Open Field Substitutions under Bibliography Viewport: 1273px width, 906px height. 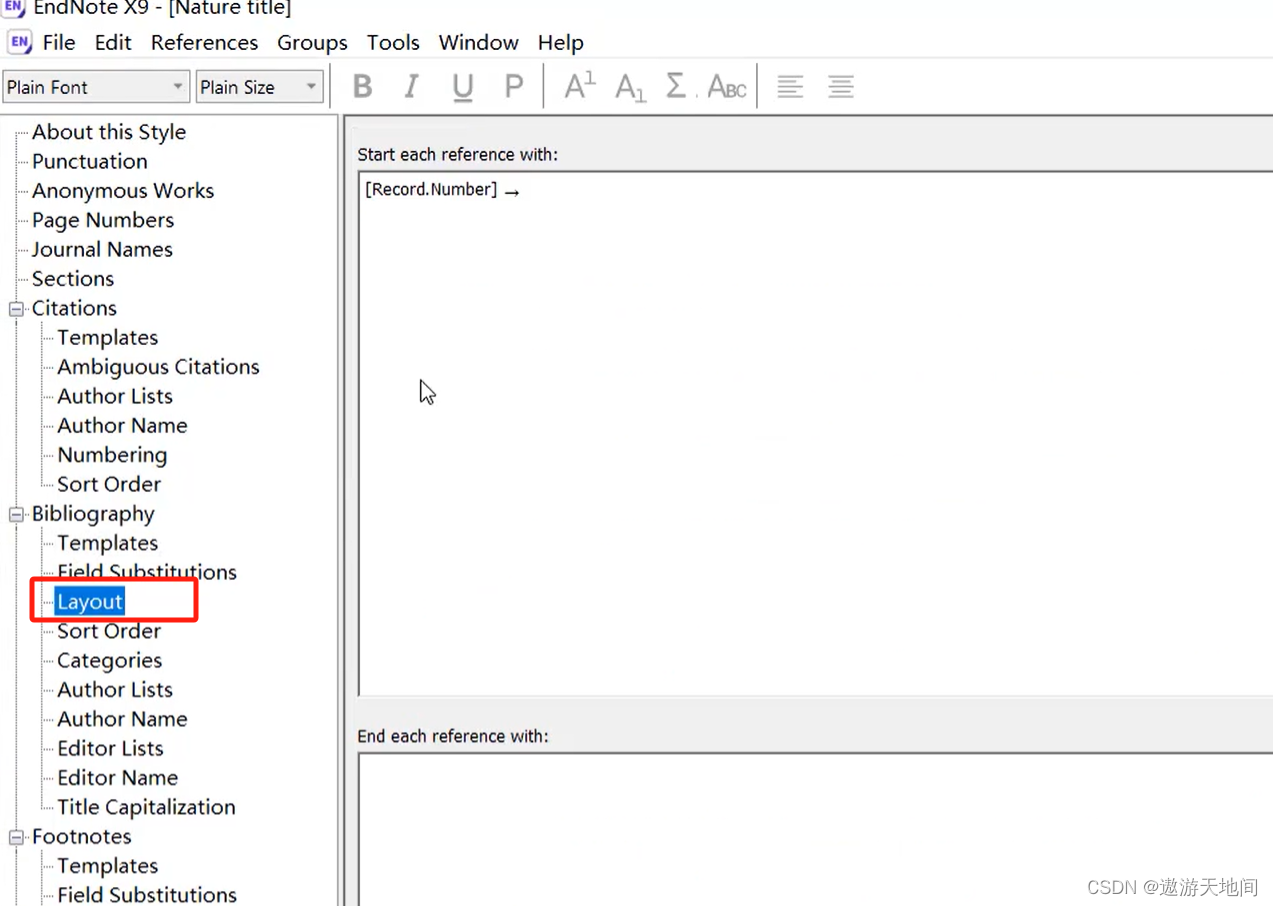coord(147,572)
